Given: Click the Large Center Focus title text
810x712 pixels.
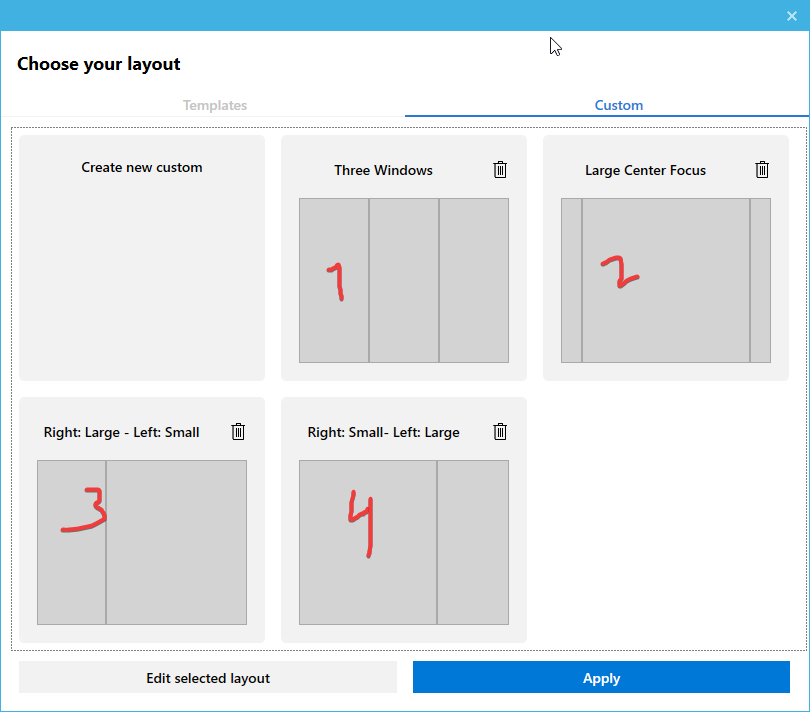Looking at the screenshot, I should pyautogui.click(x=645, y=171).
